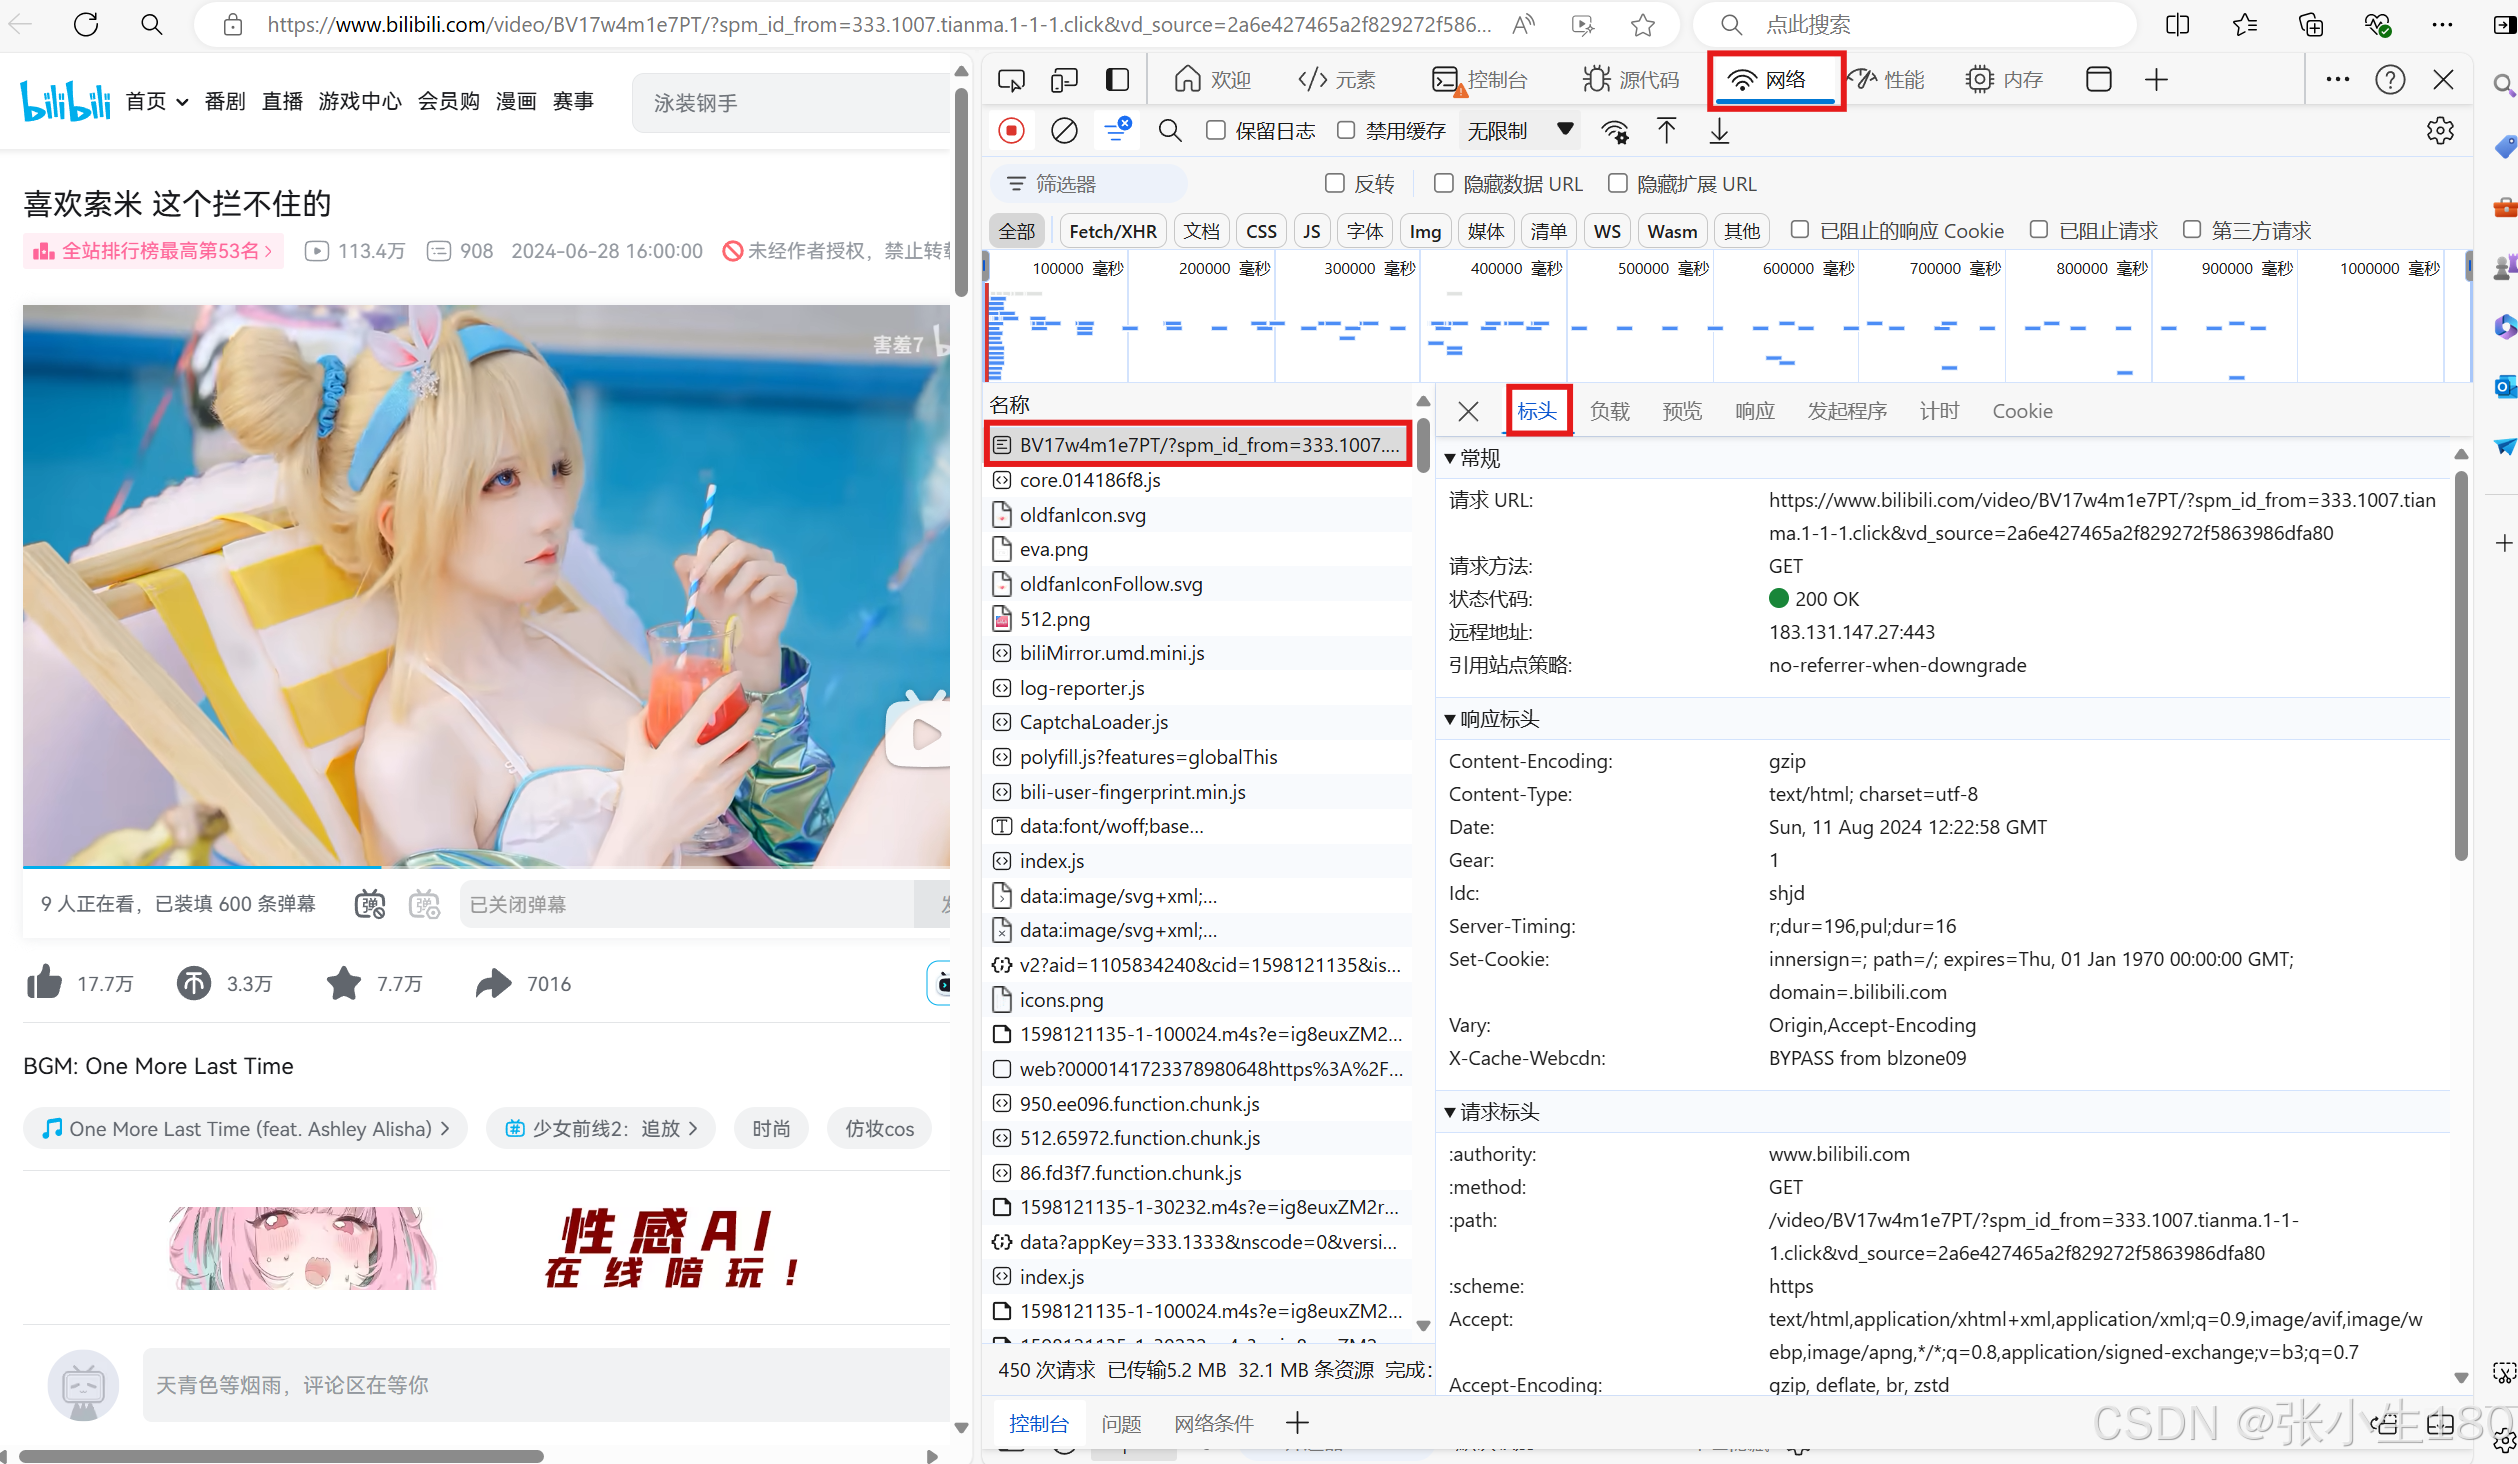
Task: Open browser split screen icon
Action: click(2177, 25)
